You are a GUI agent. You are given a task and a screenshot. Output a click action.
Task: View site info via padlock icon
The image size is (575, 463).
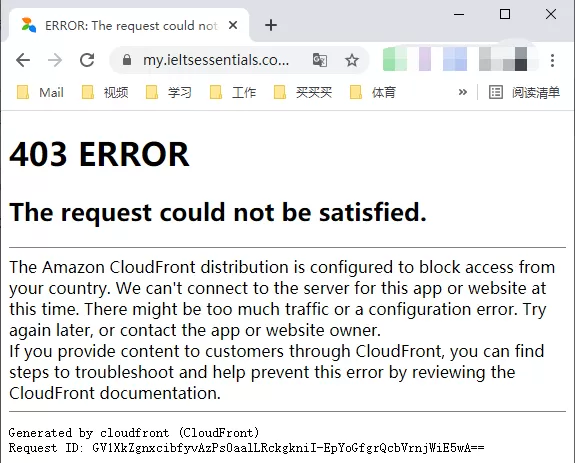pyautogui.click(x=127, y=60)
